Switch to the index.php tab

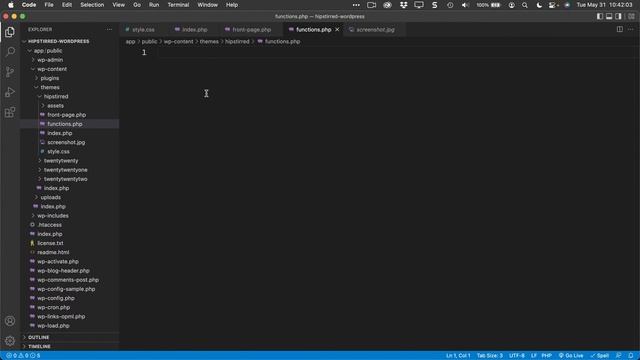coord(194,29)
